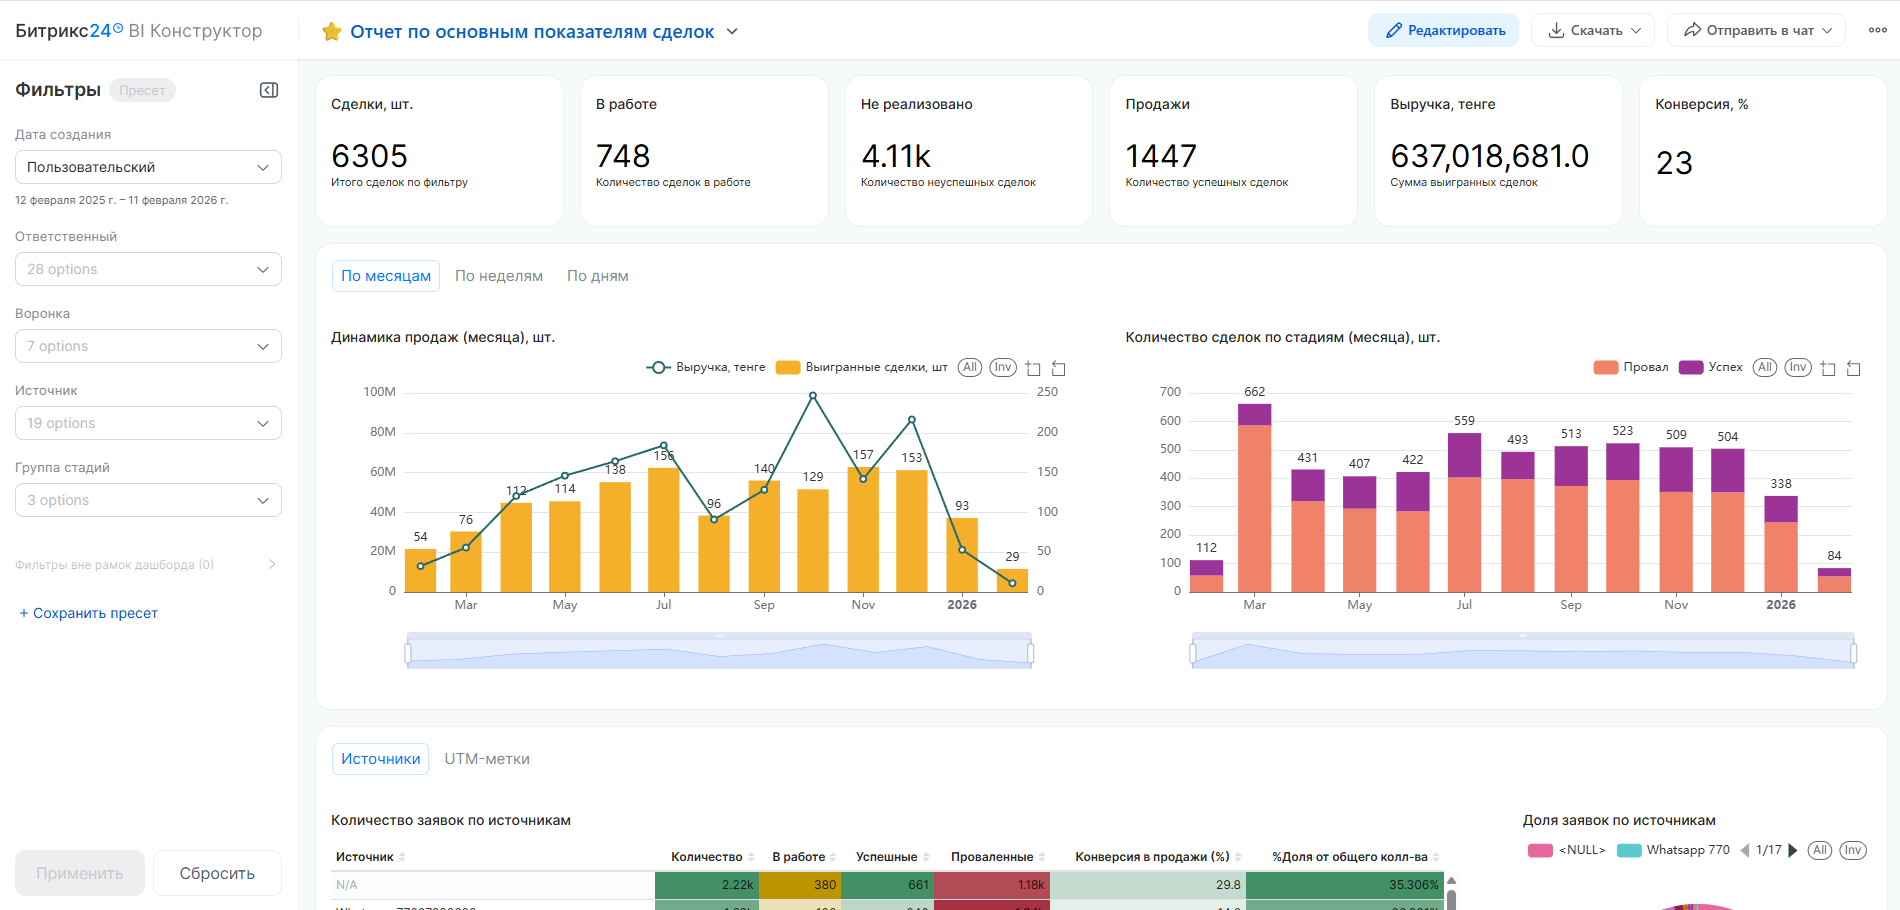The image size is (1900, 910).
Task: Expand the Дата создания period dropdown
Action: coord(148,167)
